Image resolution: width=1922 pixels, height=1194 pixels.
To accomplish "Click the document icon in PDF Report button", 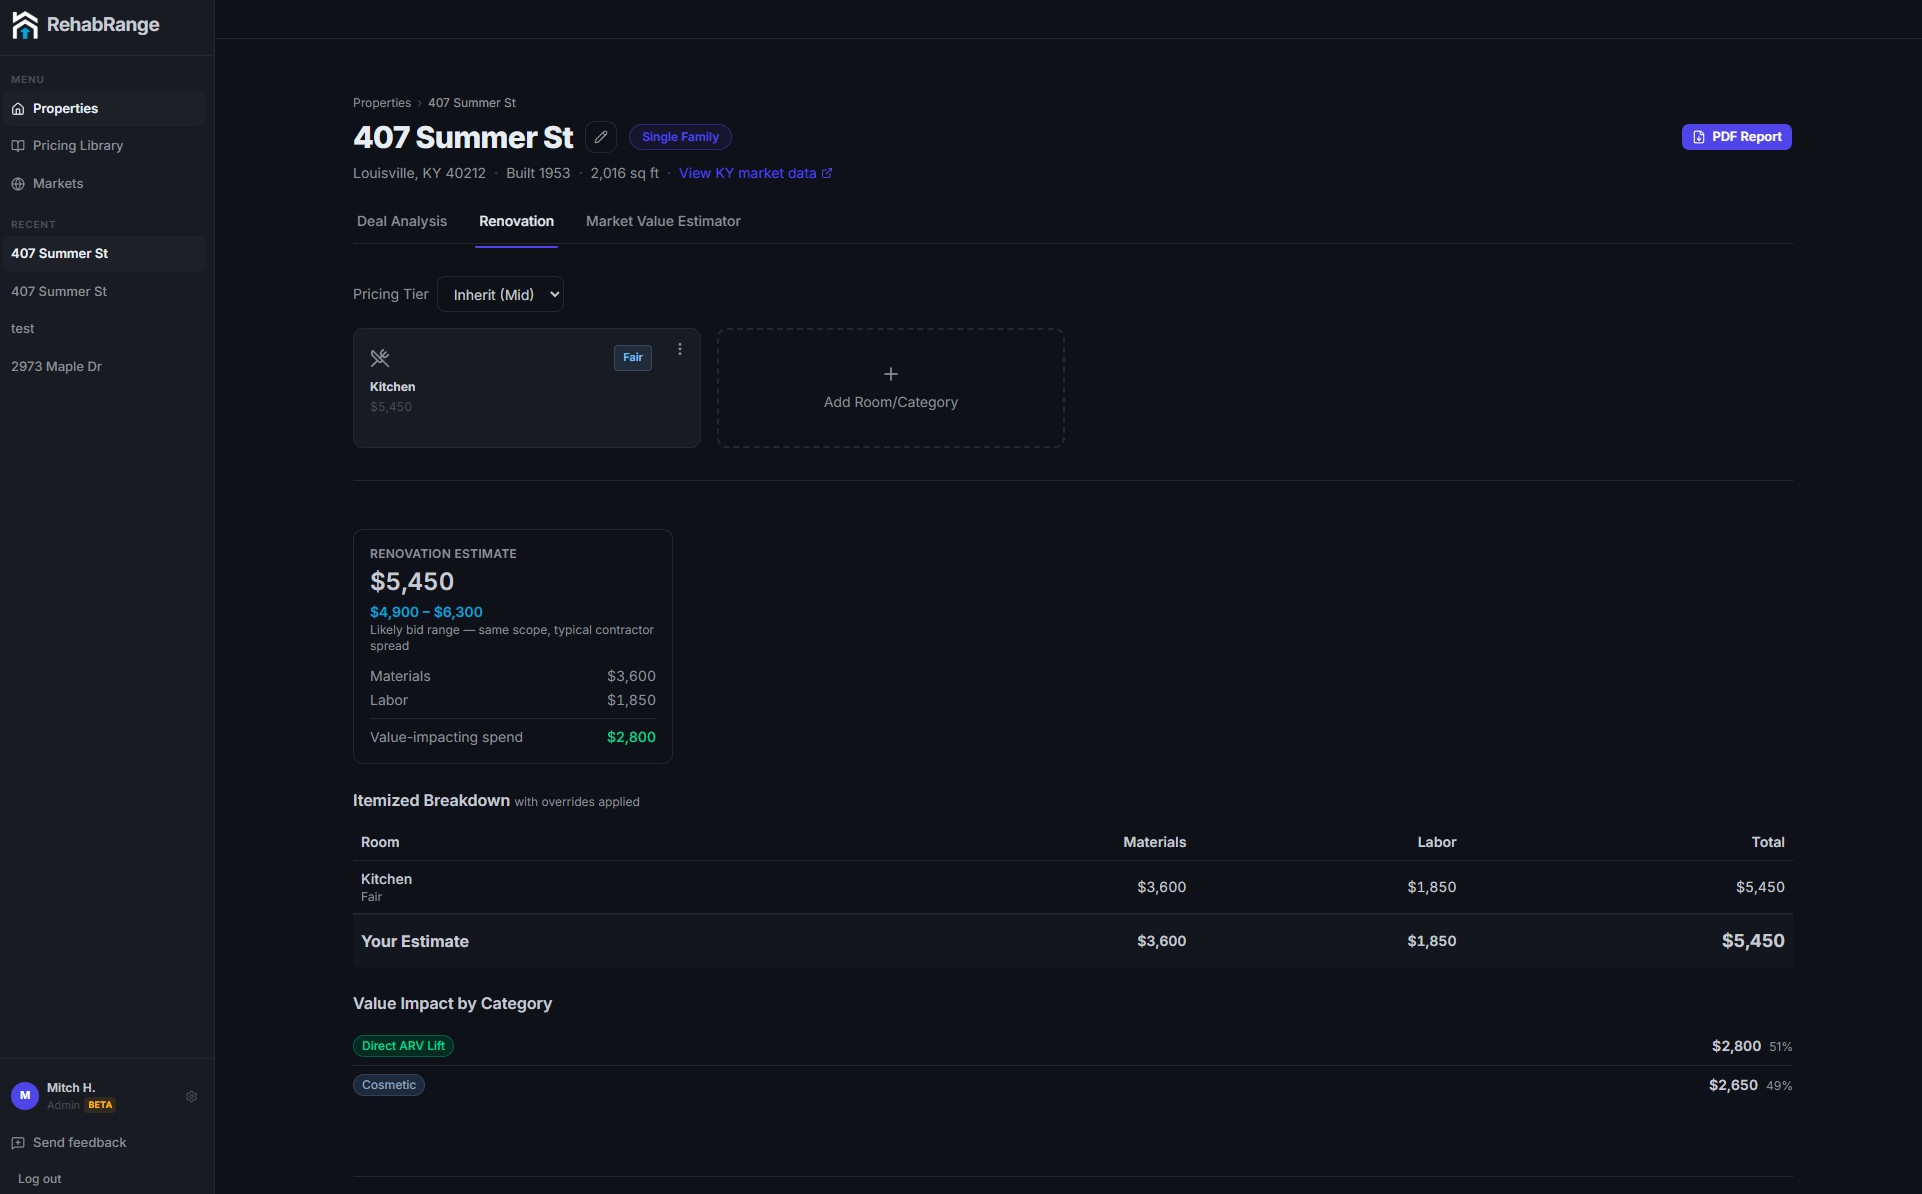I will (1699, 137).
